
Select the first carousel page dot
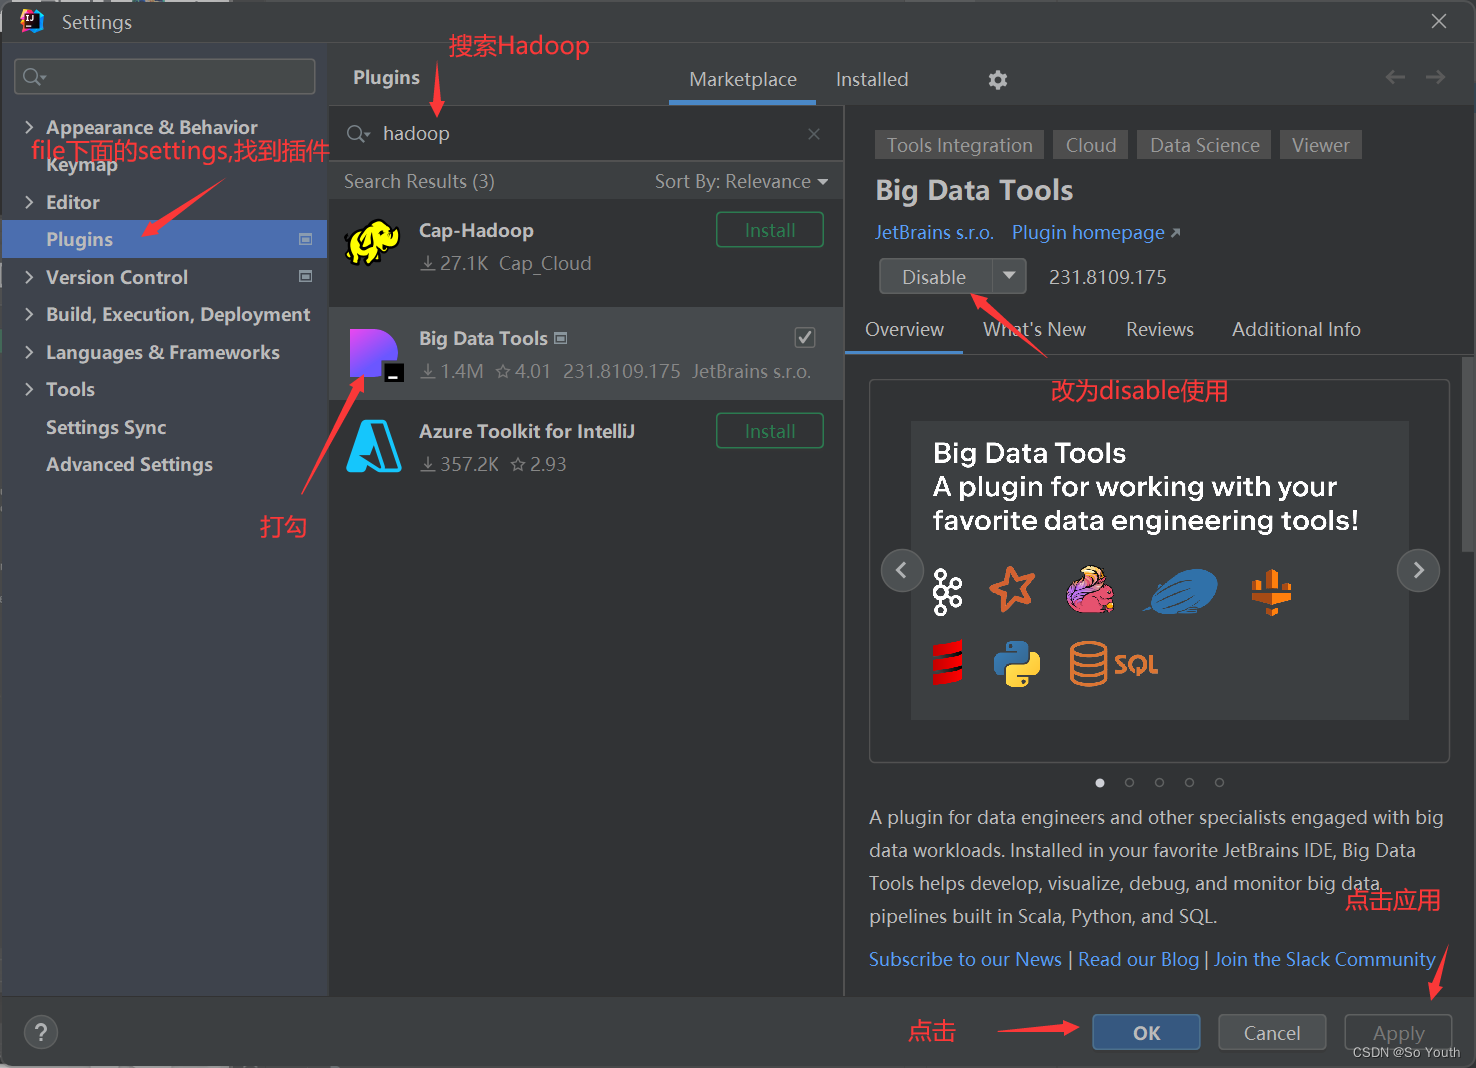(1100, 783)
